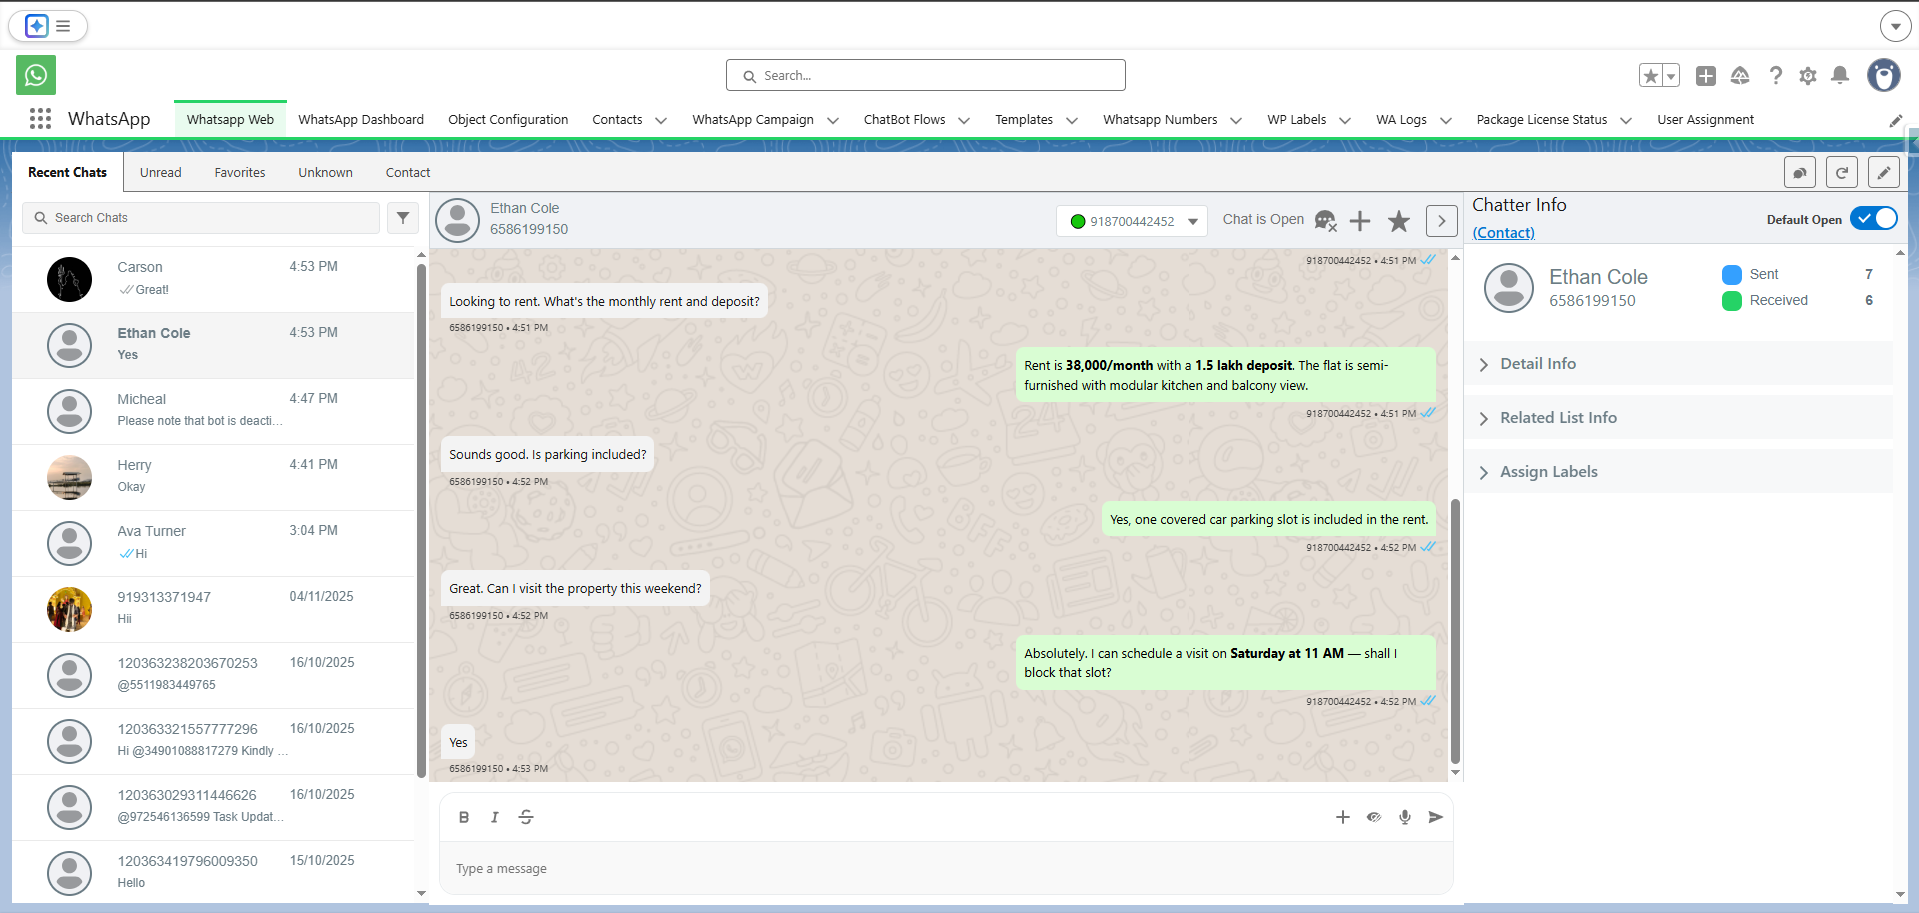Click the filter icon beside chat search
Screen dimensions: 1919x913
[x=403, y=218]
